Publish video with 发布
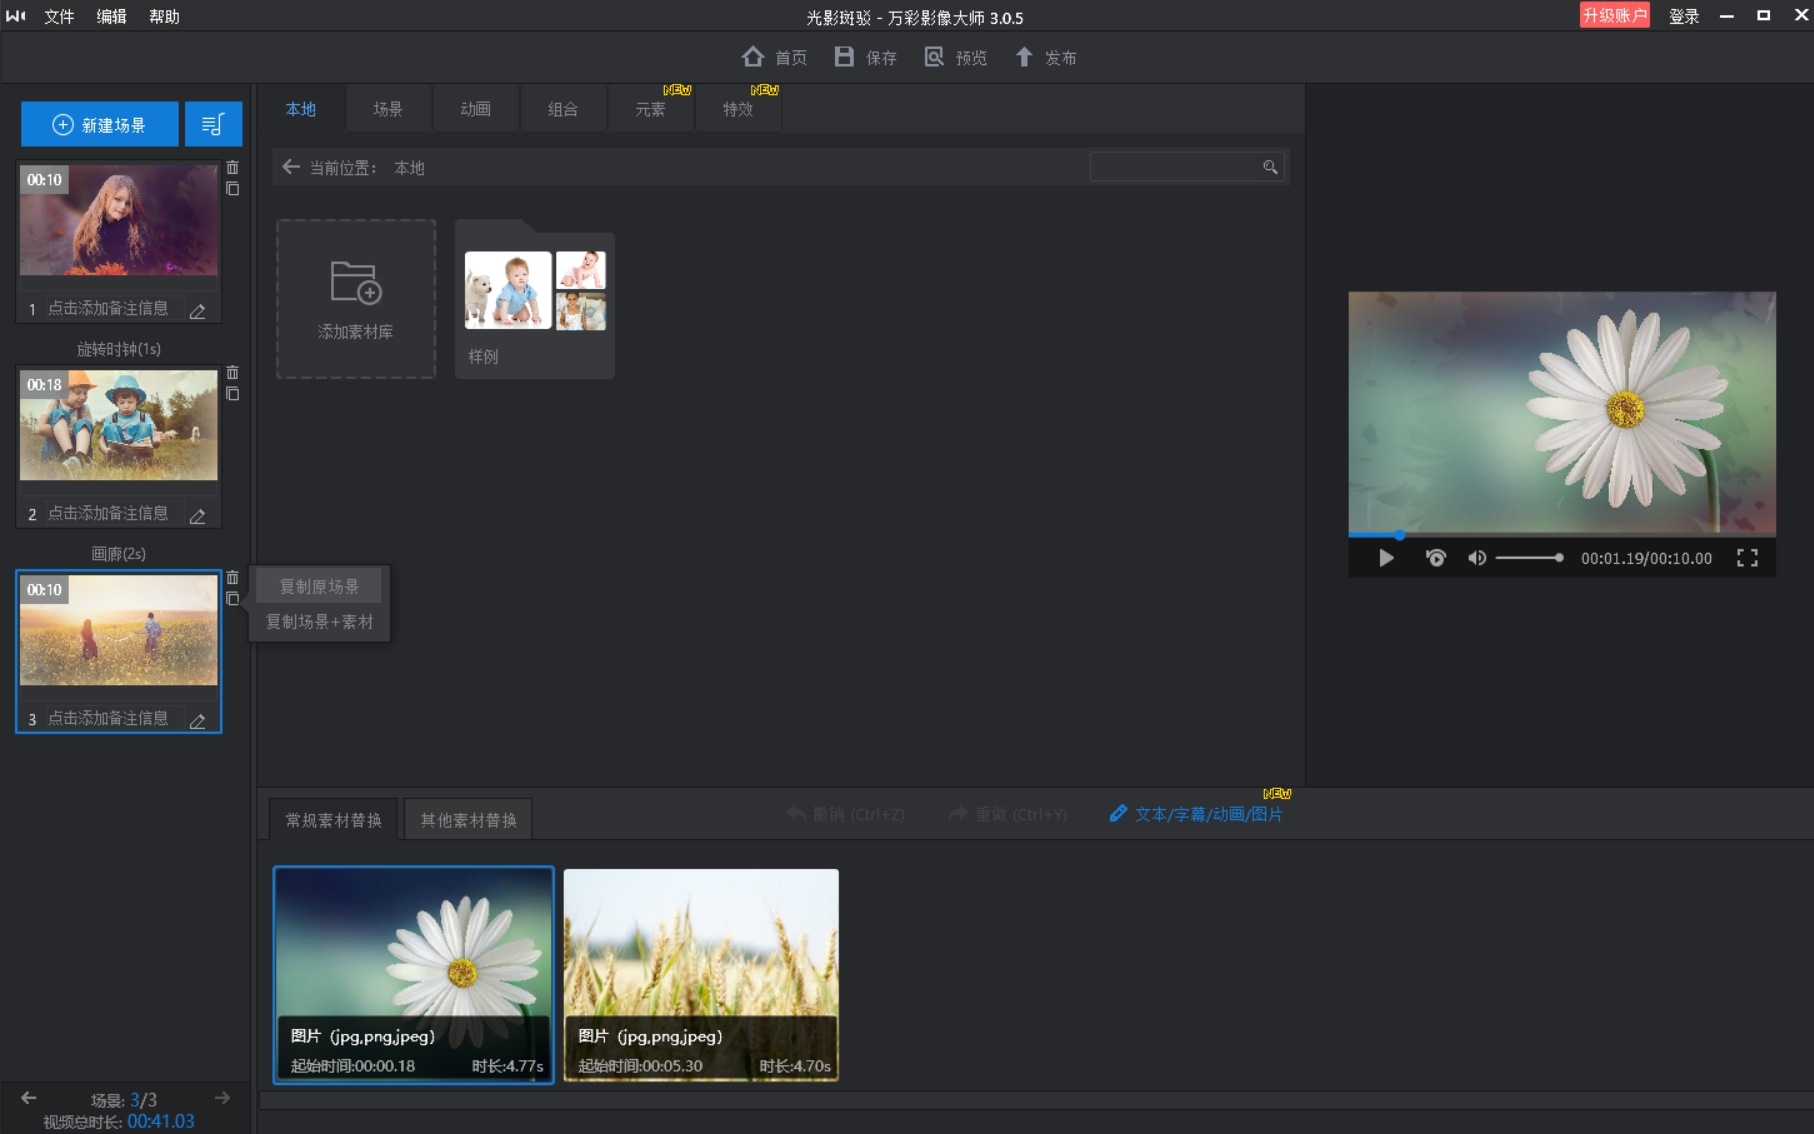The width and height of the screenshot is (1814, 1134). (x=1046, y=57)
